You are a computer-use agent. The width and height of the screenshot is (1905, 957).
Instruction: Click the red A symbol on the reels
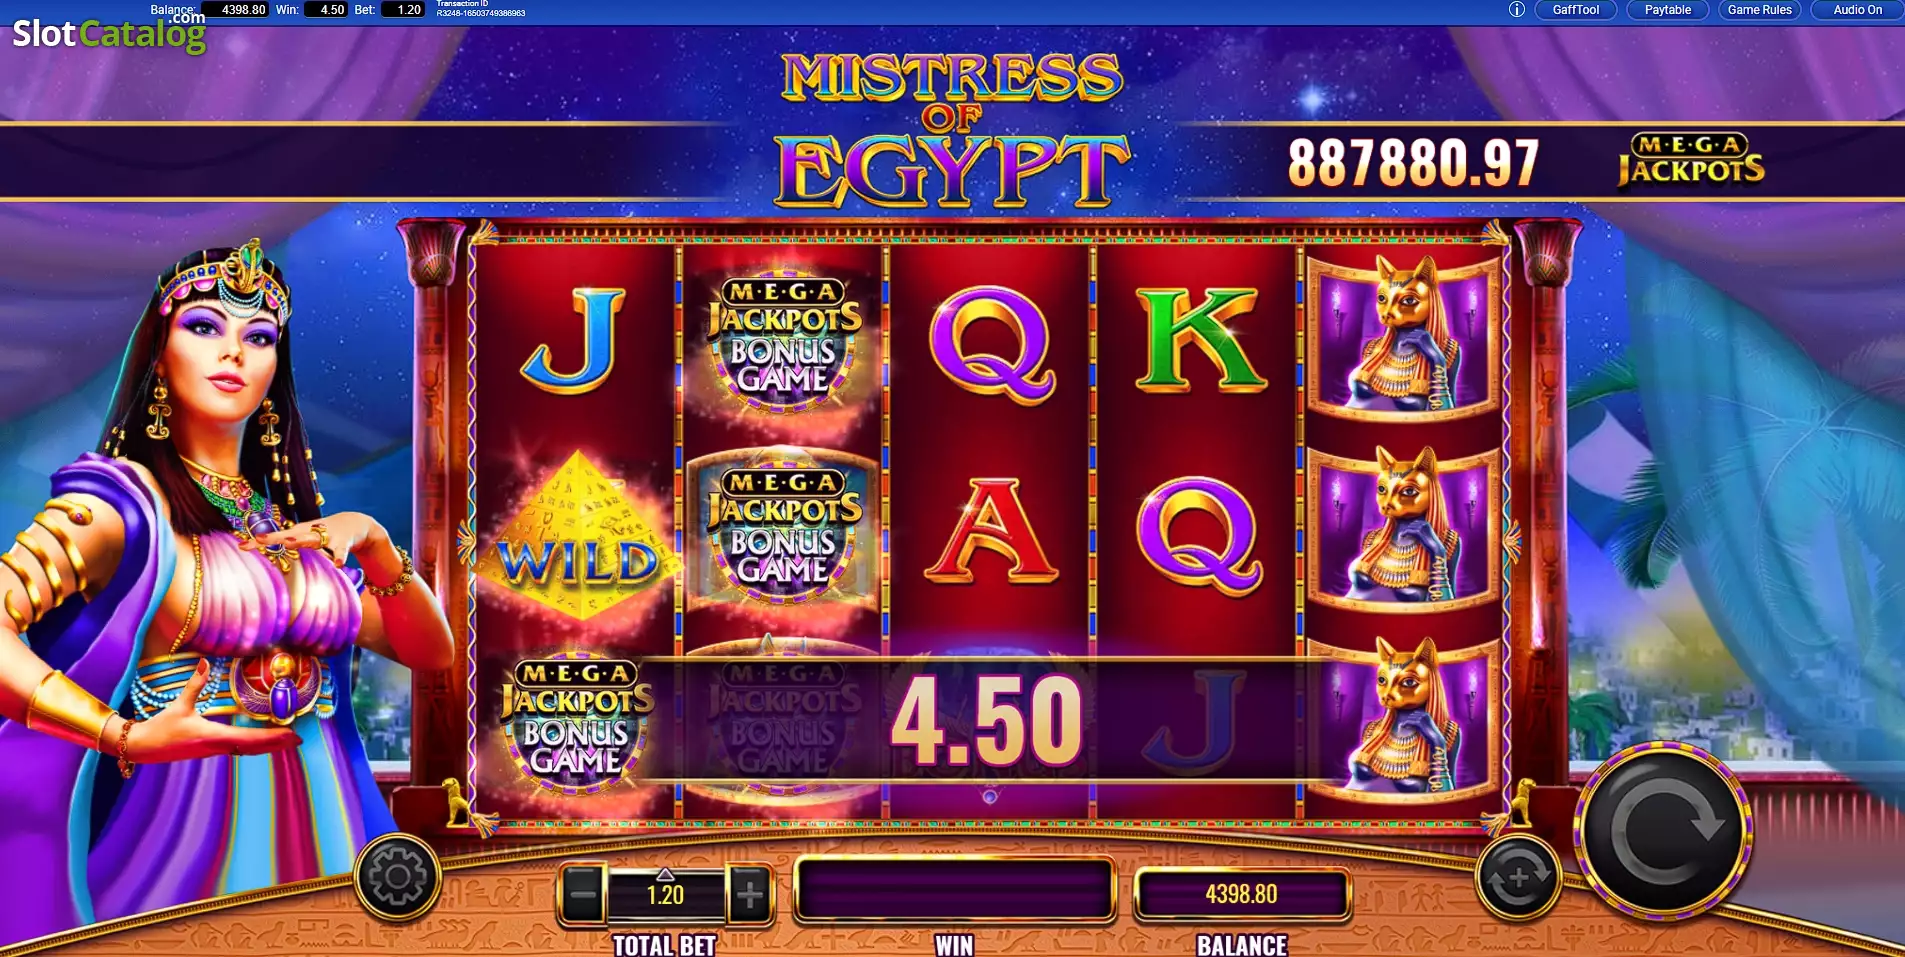(x=990, y=530)
